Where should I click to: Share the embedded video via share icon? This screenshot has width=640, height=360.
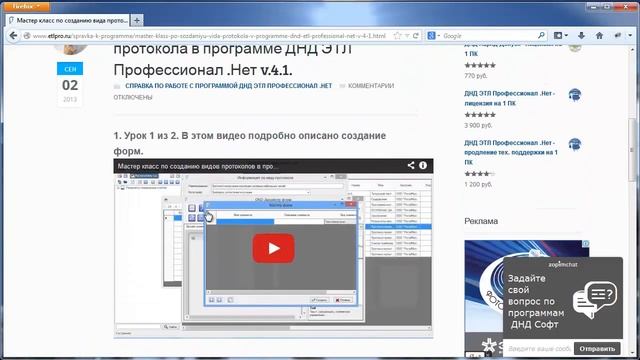point(411,165)
